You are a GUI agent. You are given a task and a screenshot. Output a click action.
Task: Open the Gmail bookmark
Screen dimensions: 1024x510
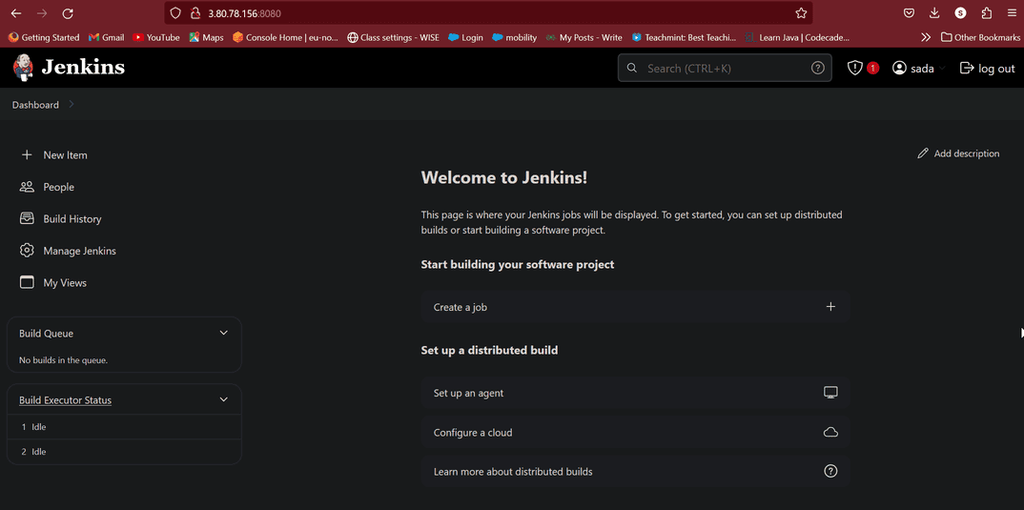106,37
